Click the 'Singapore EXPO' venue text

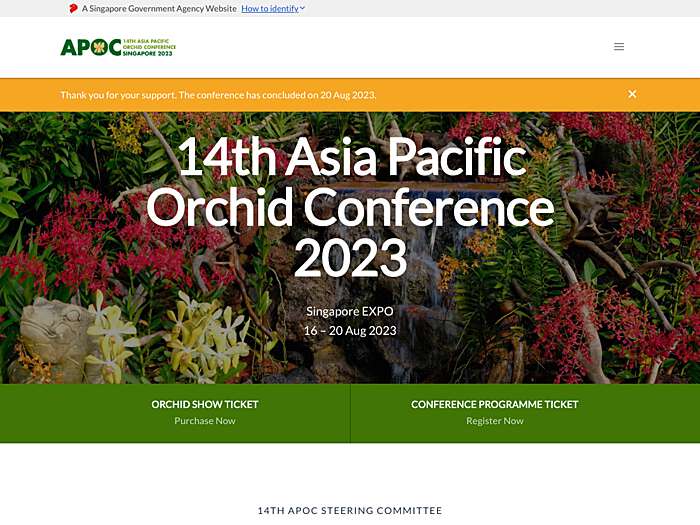click(x=350, y=312)
